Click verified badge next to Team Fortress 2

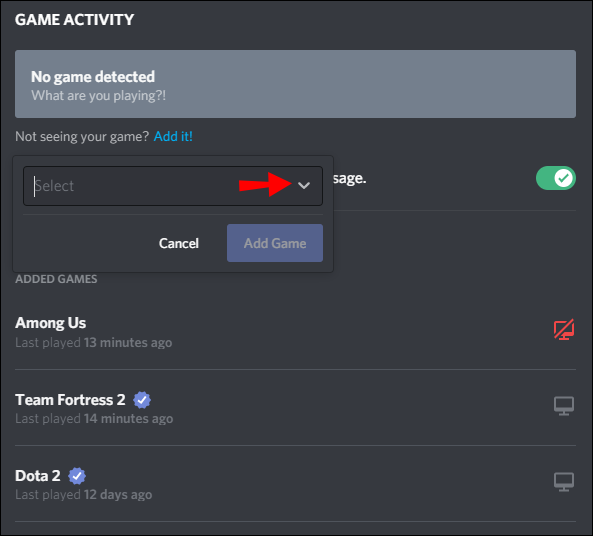tap(142, 400)
